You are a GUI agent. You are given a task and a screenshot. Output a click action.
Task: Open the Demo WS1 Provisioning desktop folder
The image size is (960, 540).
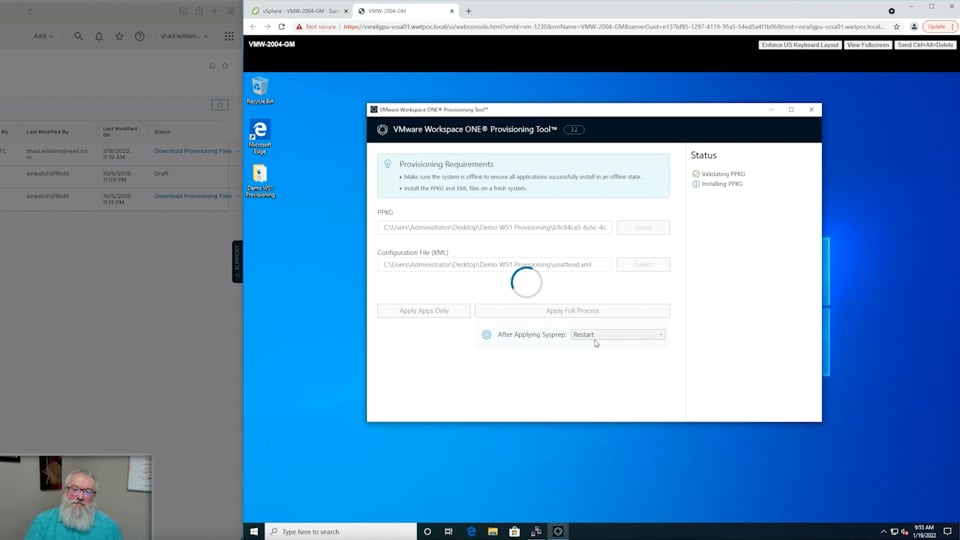pos(260,181)
